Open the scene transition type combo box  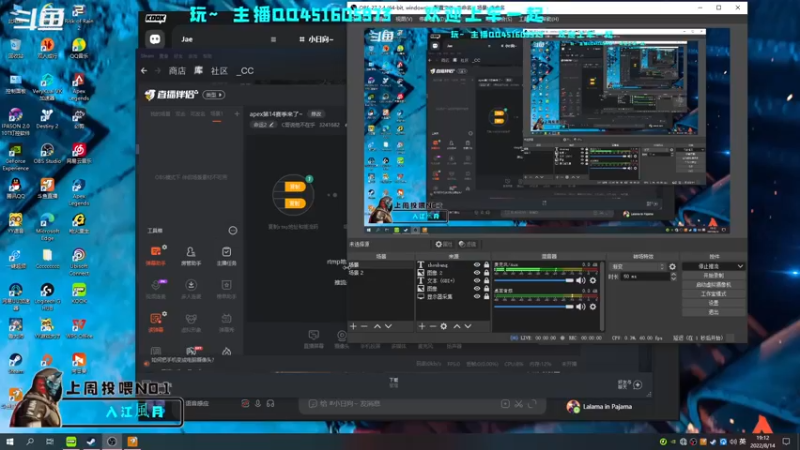pyautogui.click(x=638, y=266)
